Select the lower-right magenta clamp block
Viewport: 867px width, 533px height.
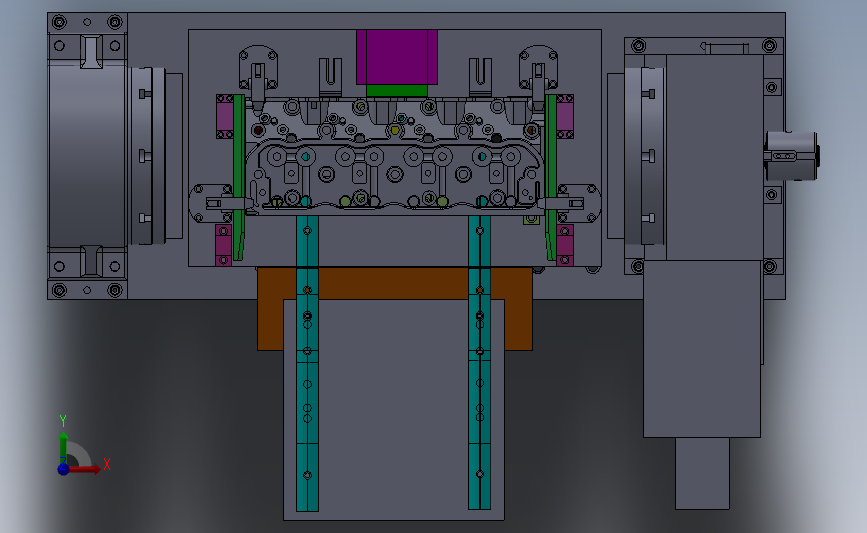tap(565, 245)
